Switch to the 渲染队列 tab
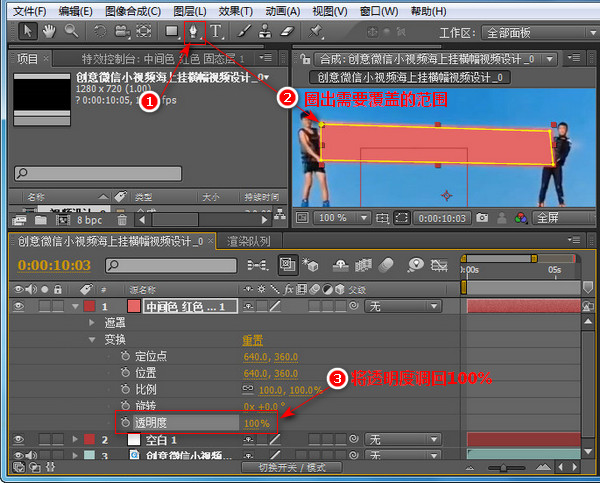Image resolution: width=600 pixels, height=483 pixels. pos(249,241)
